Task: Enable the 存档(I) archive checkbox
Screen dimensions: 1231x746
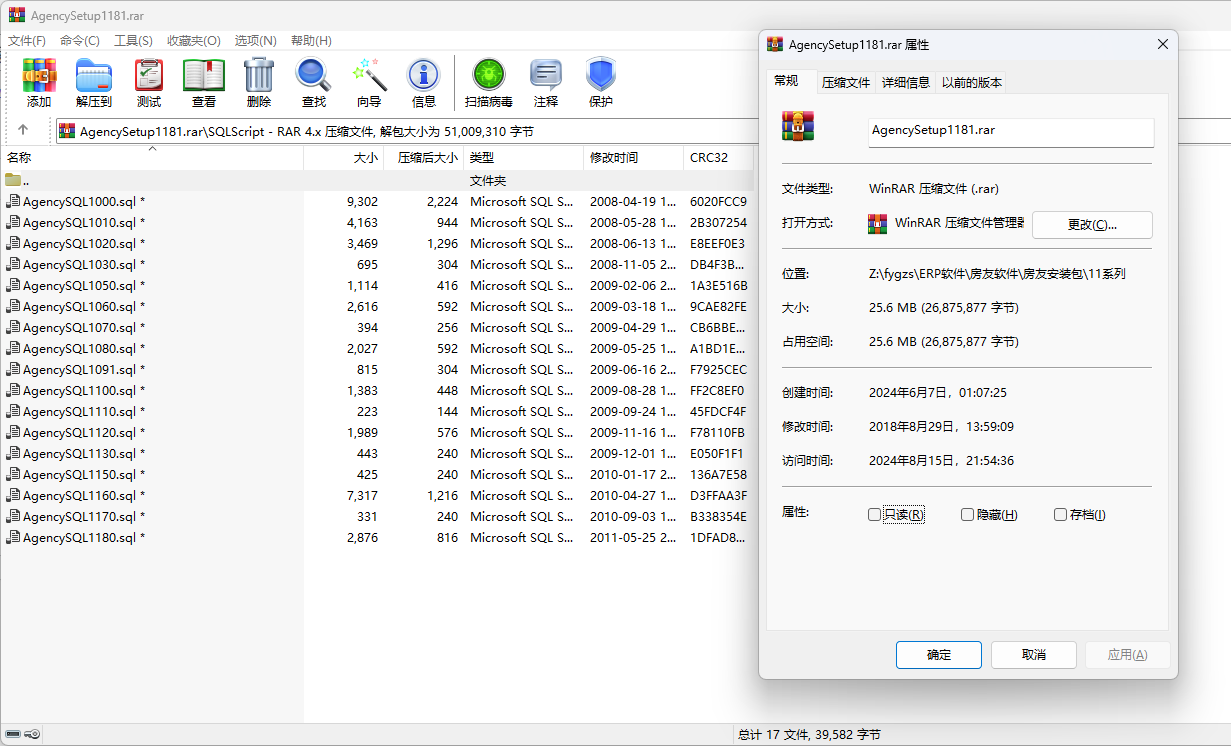Action: pyautogui.click(x=1060, y=515)
